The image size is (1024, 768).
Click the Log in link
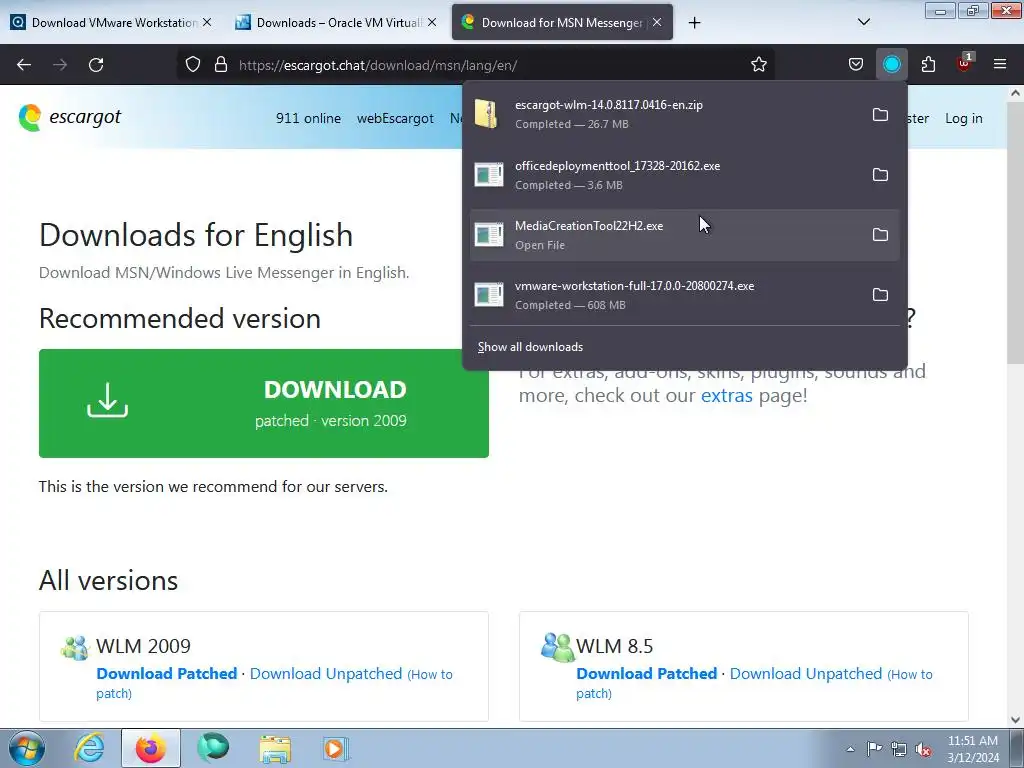963,118
